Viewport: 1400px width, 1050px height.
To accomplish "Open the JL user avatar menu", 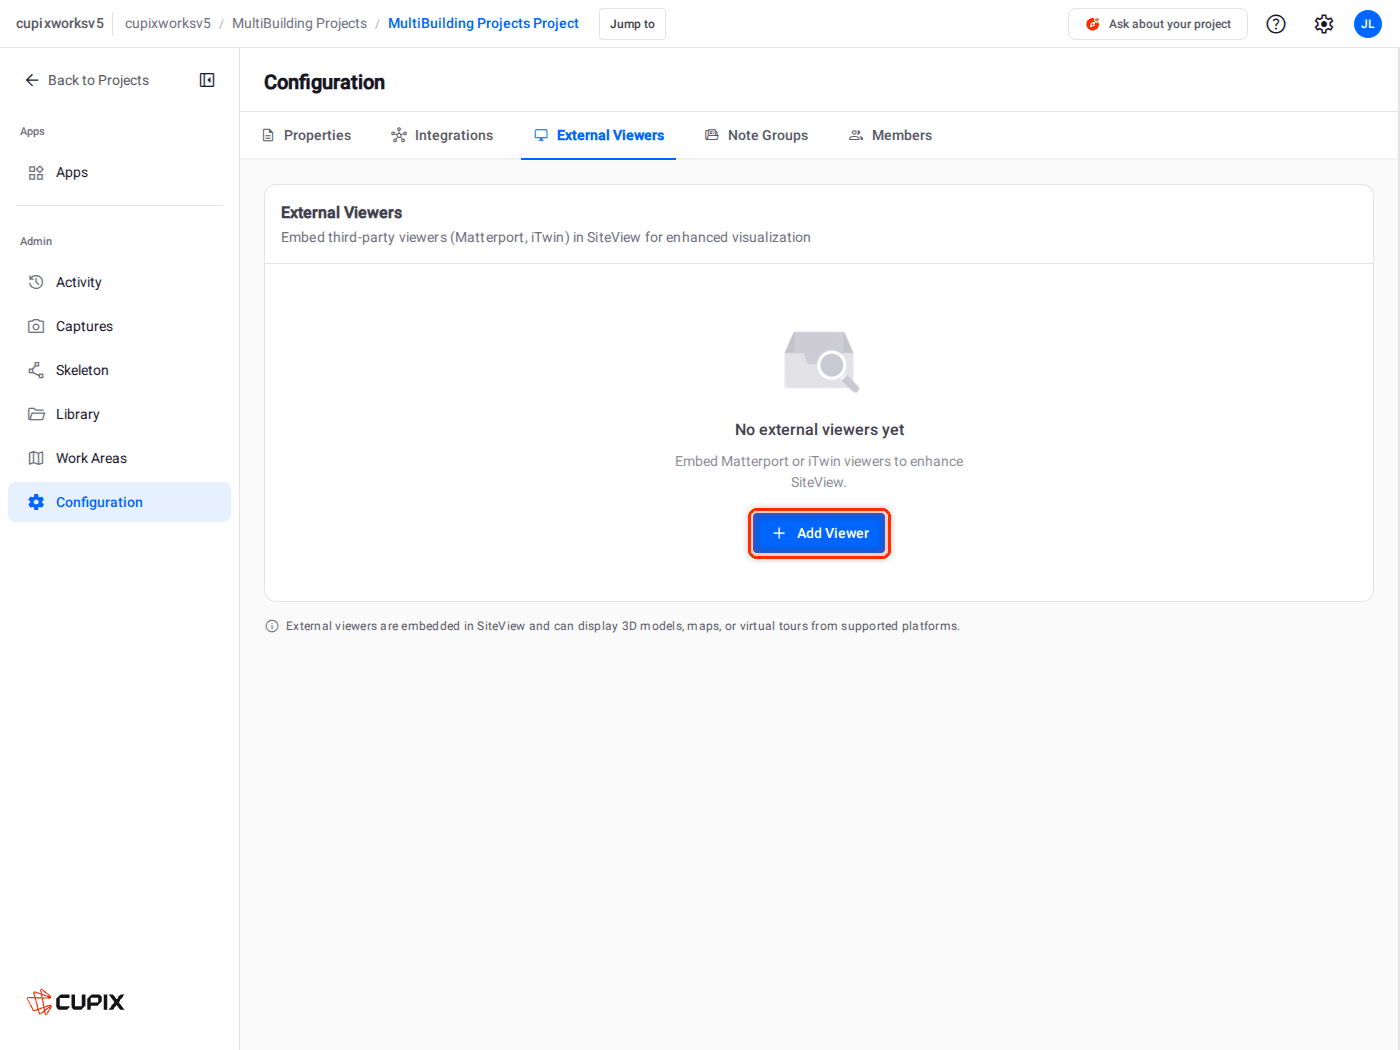I will [1368, 24].
